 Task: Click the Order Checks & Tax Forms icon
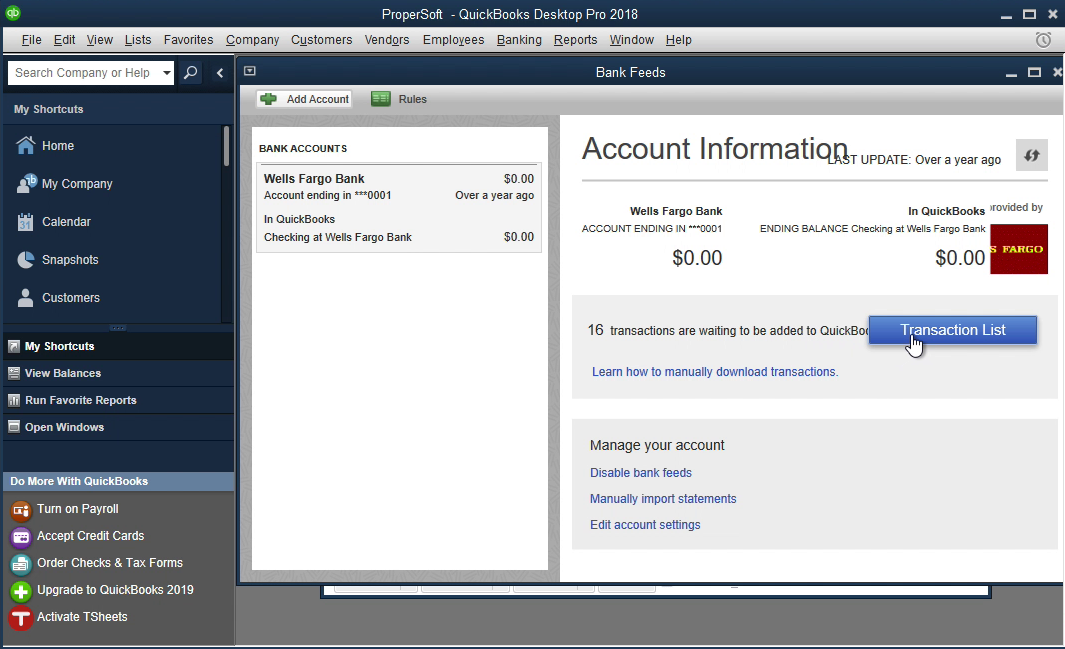pyautogui.click(x=21, y=564)
